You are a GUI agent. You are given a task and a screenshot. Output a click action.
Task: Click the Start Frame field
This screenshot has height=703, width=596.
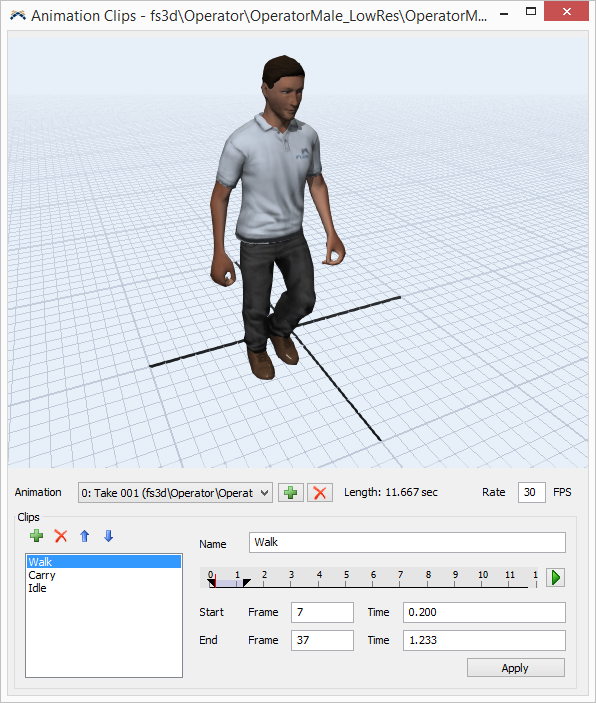[322, 612]
